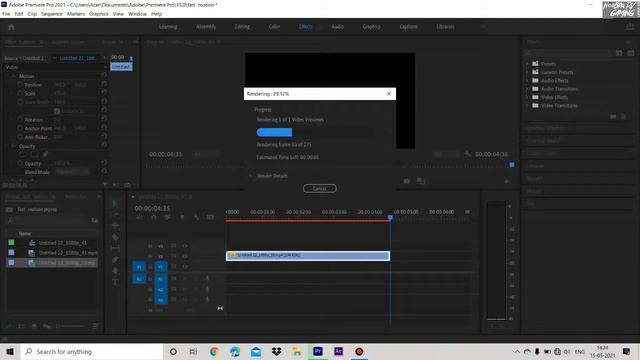The image size is (640, 360).
Task: Select the Type tool T icon
Action: pyautogui.click(x=115, y=282)
